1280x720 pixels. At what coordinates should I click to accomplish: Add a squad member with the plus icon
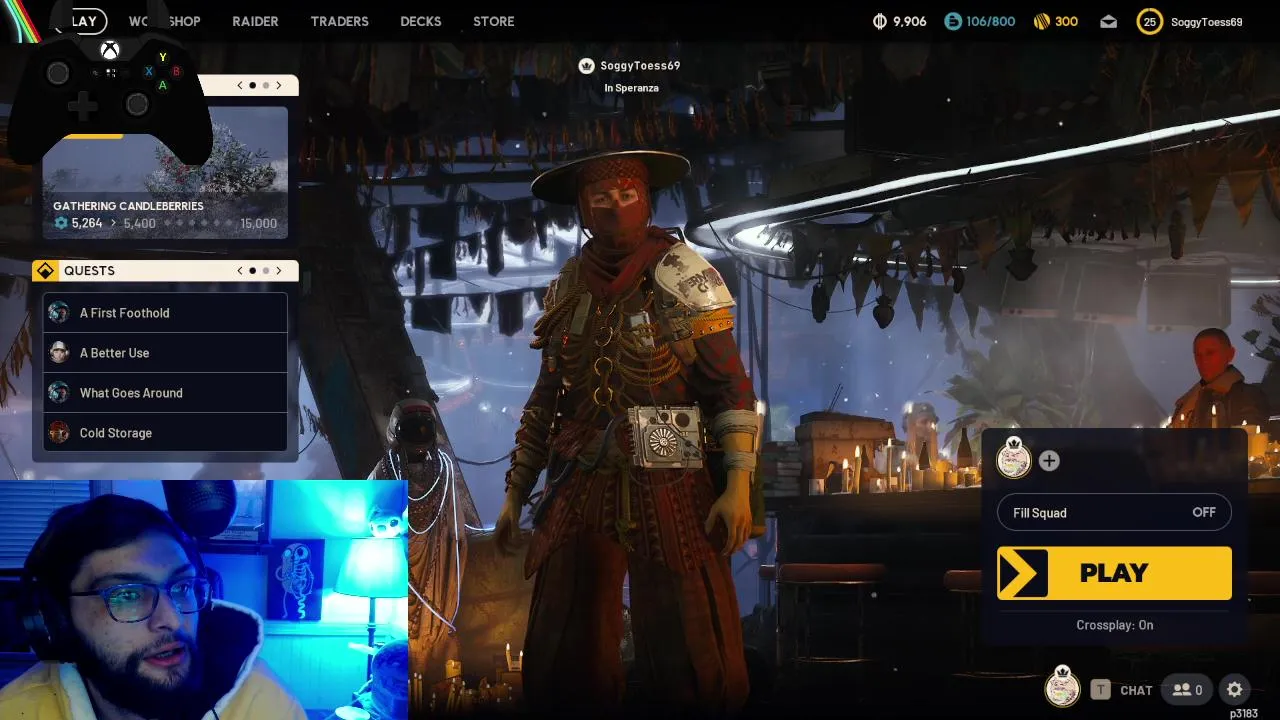1049,461
